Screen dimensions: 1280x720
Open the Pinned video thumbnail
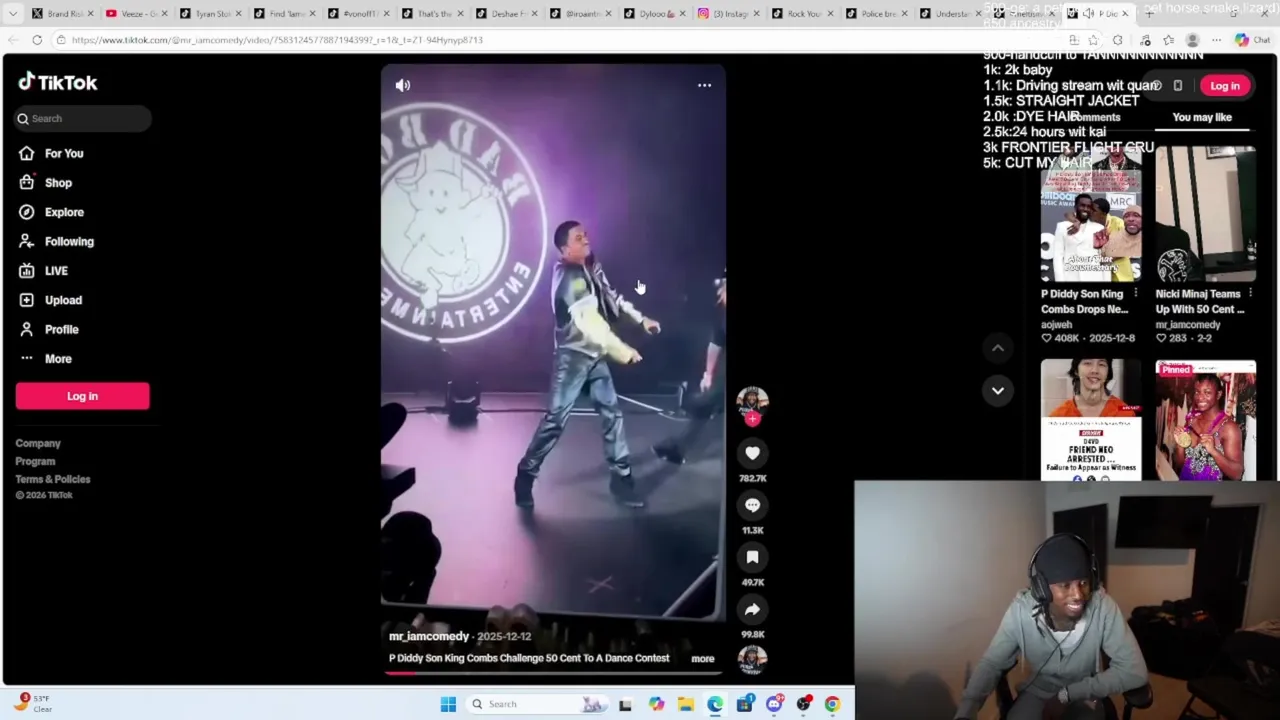coord(1205,420)
